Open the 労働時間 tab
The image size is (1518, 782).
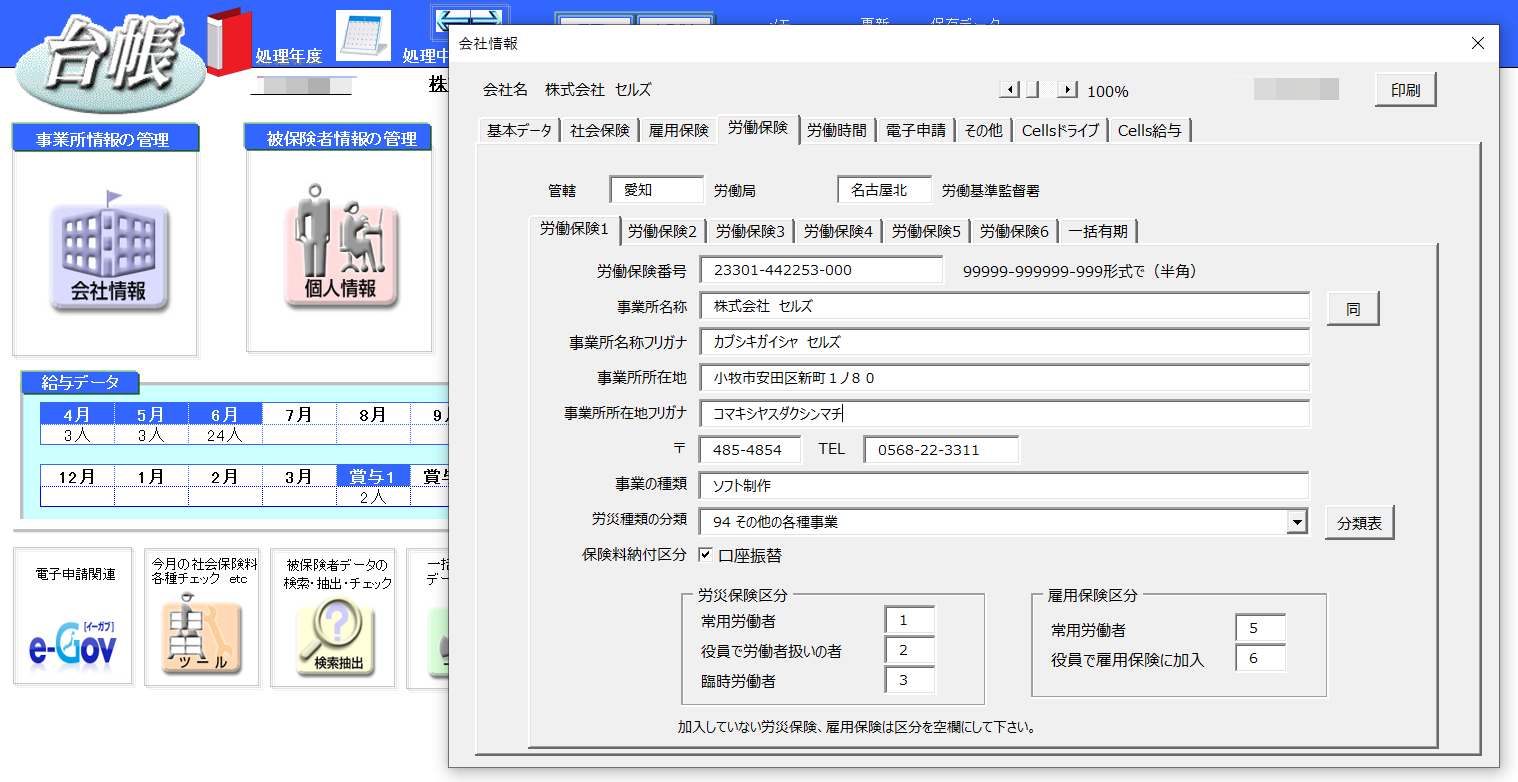(837, 131)
